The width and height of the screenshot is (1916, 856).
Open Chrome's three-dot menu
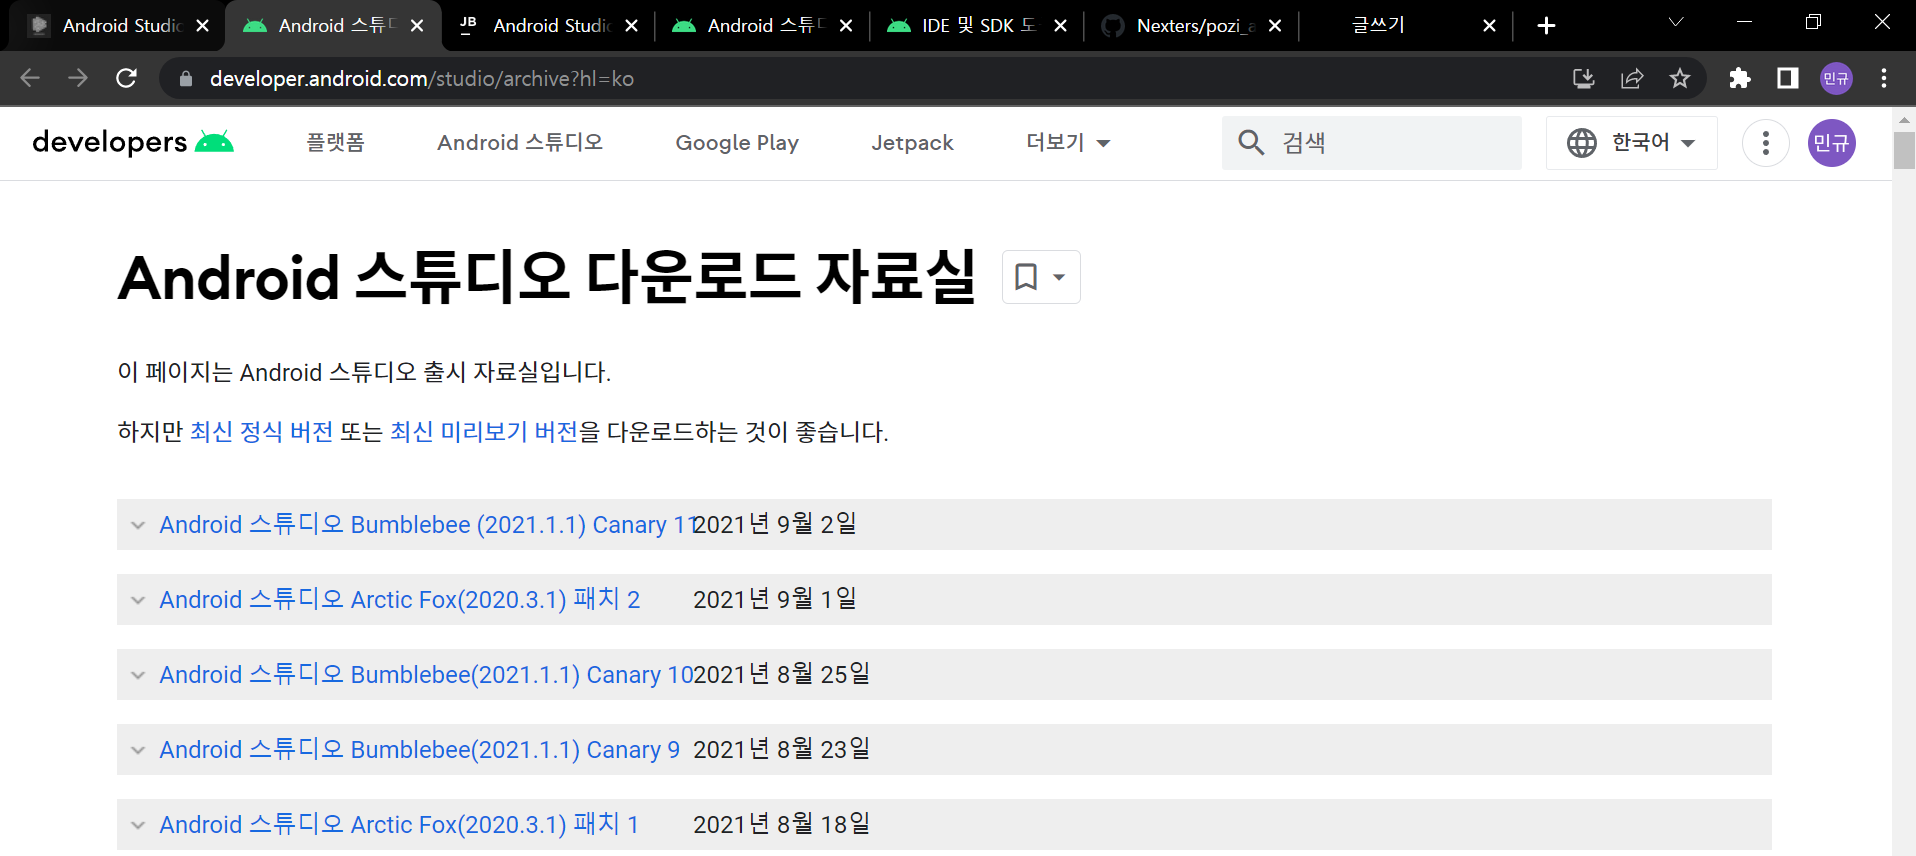pyautogui.click(x=1884, y=78)
